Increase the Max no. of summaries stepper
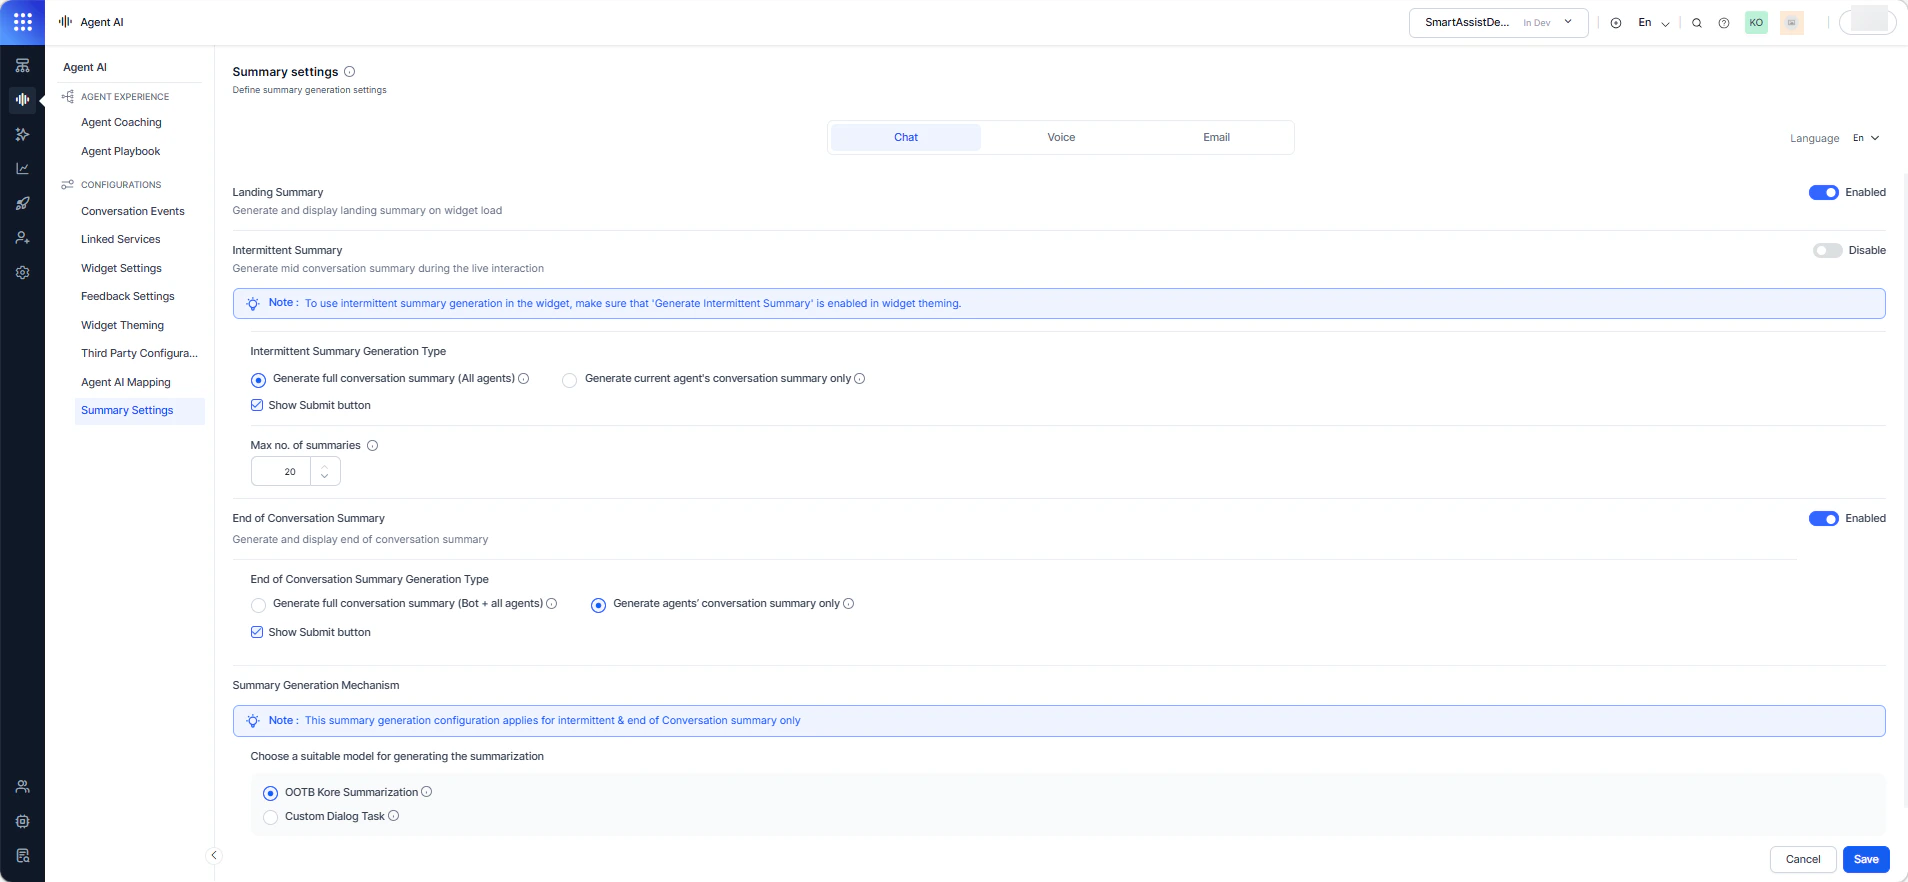Viewport: 1908px width, 882px height. pos(325,465)
